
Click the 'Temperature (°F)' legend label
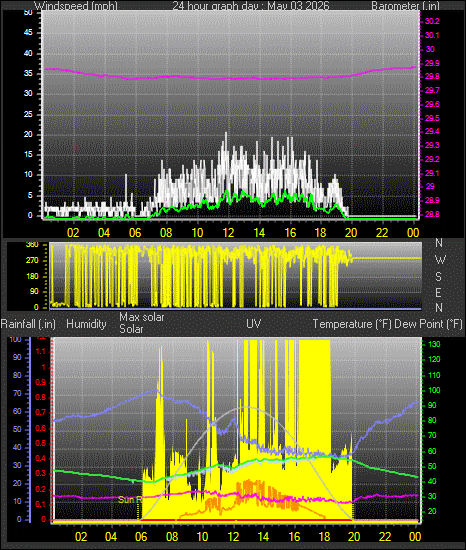click(x=352, y=324)
